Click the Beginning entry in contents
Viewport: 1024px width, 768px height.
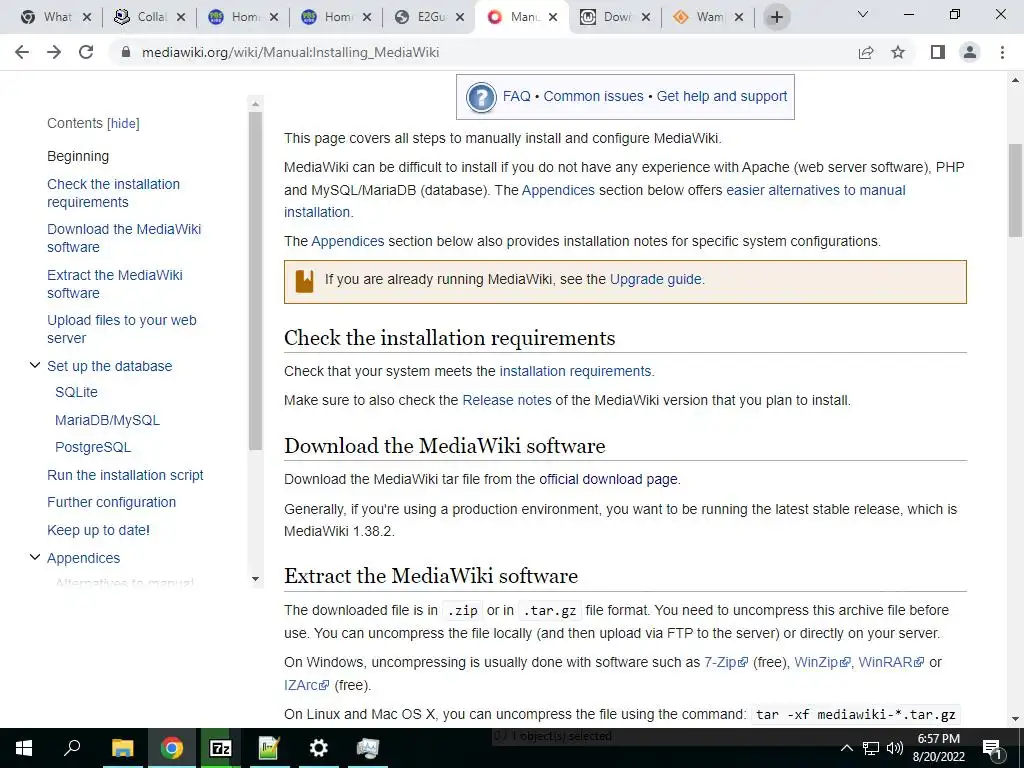tap(78, 157)
